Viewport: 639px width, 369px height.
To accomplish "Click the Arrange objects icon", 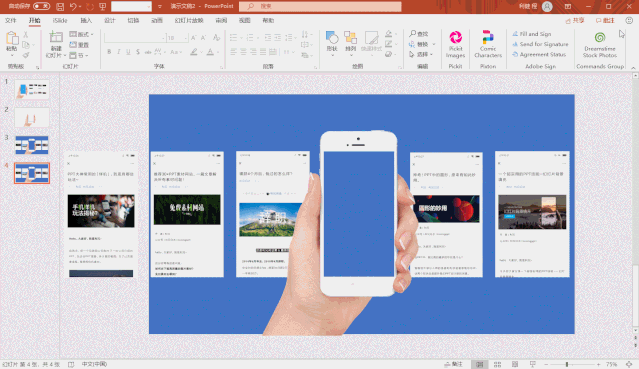I will (x=350, y=38).
